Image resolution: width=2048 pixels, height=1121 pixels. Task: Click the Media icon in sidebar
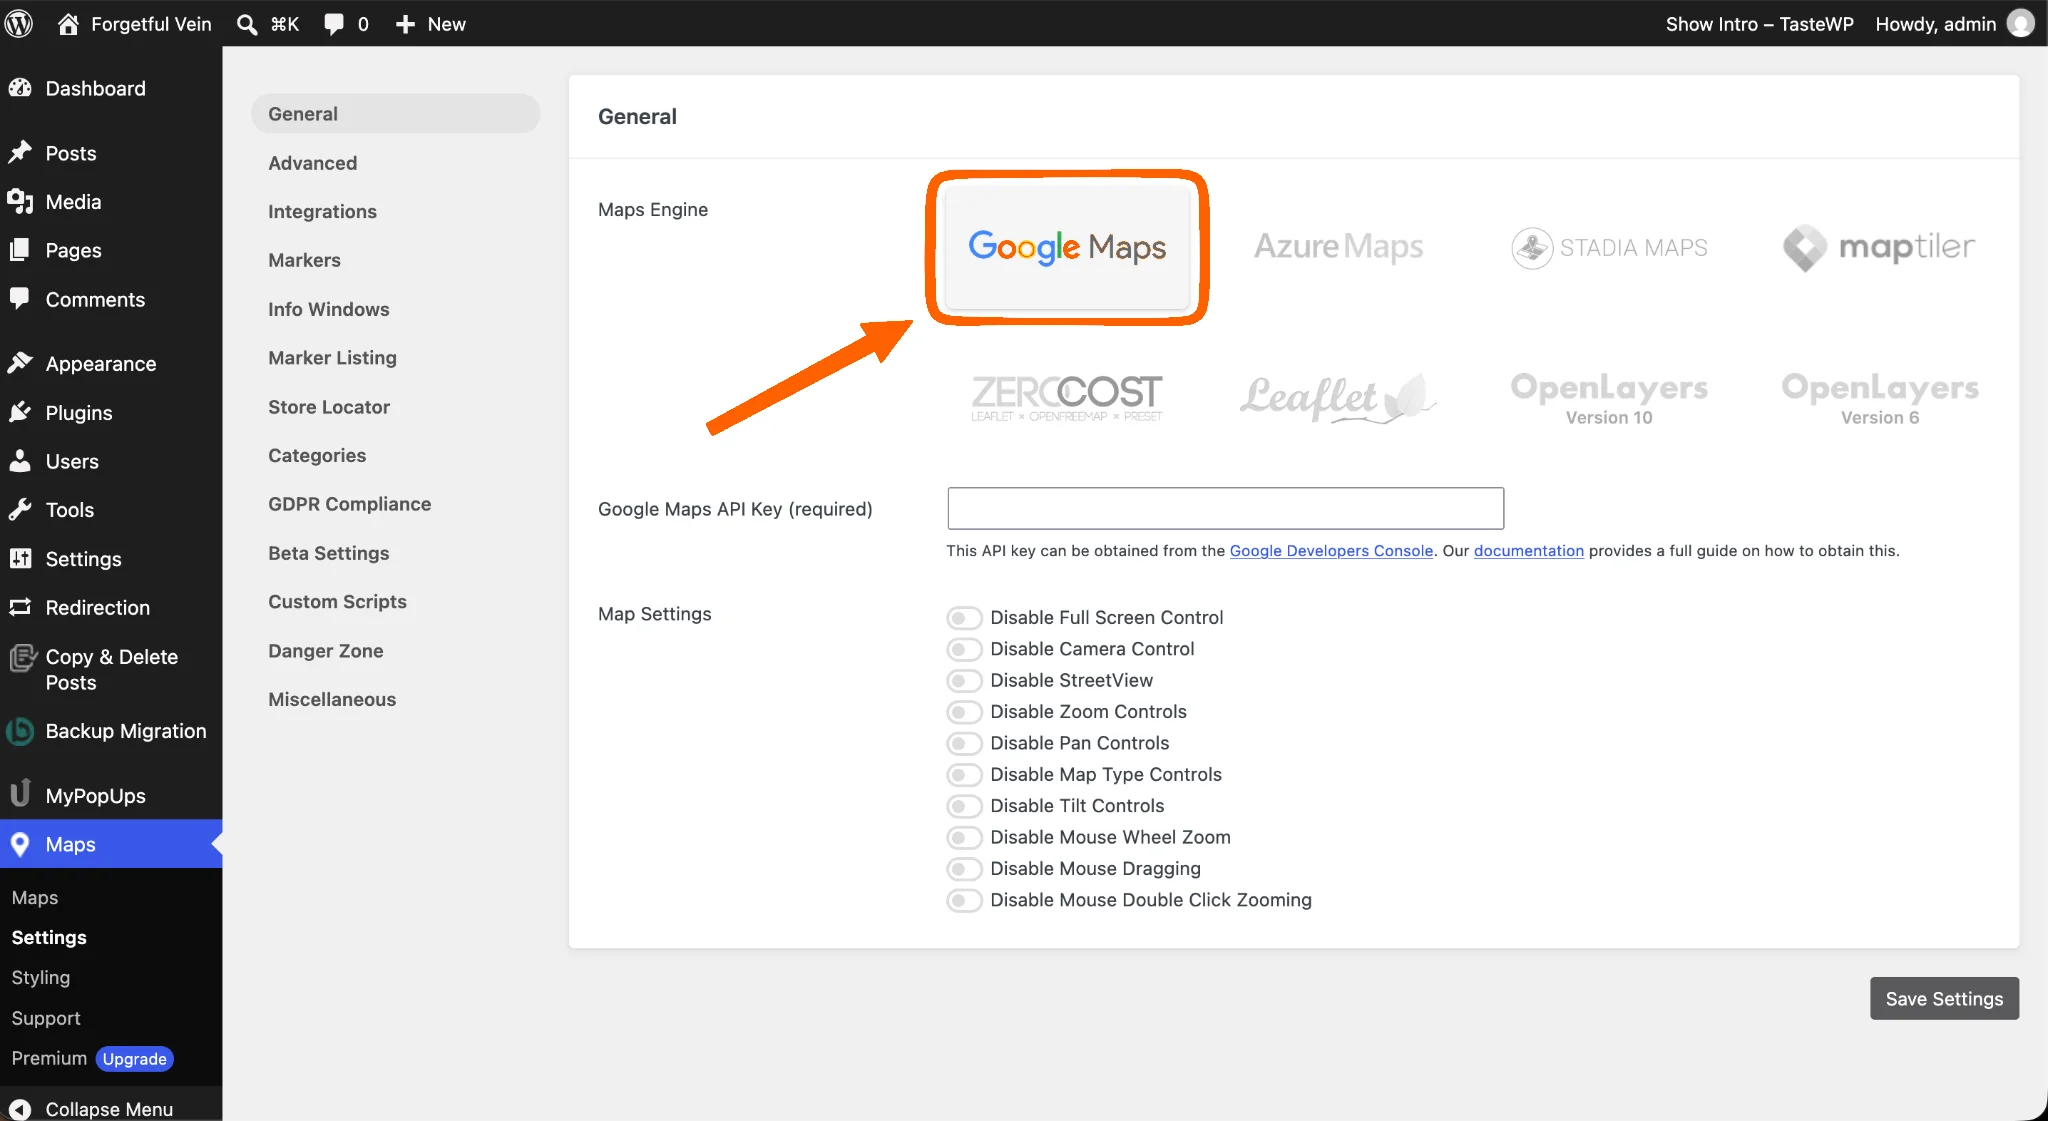tap(20, 201)
